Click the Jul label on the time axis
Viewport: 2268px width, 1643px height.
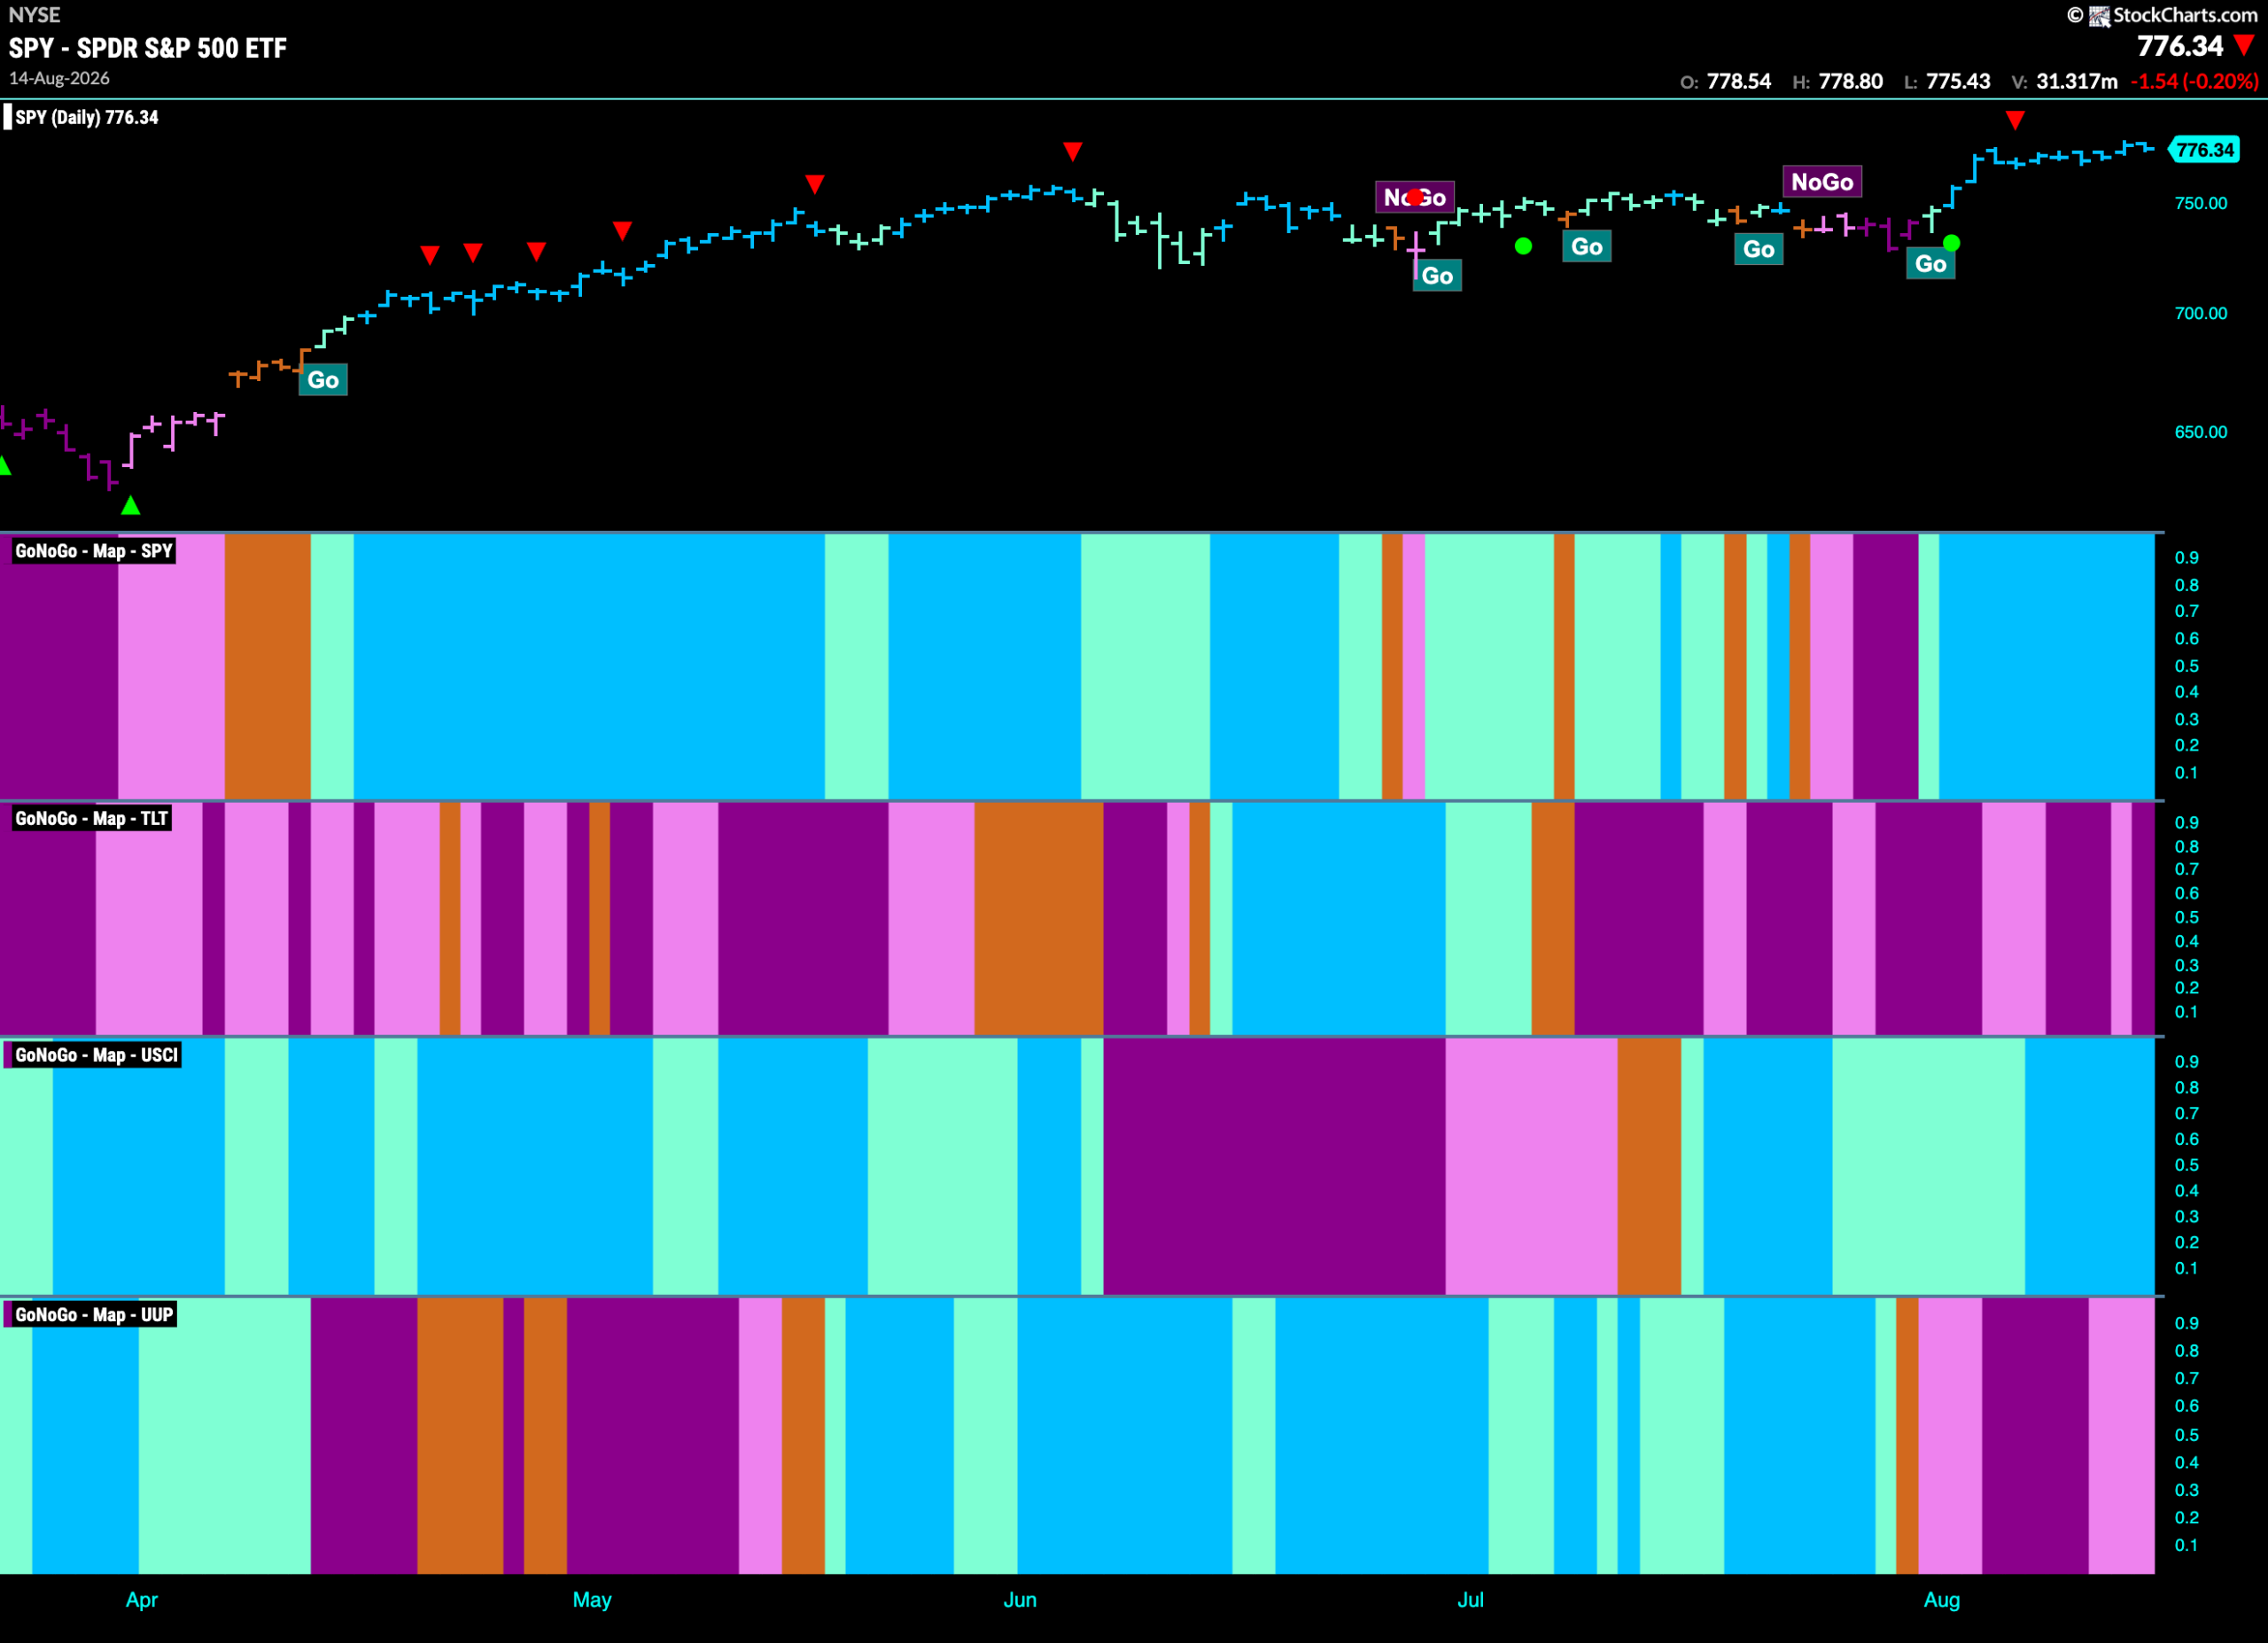coord(1470,1600)
